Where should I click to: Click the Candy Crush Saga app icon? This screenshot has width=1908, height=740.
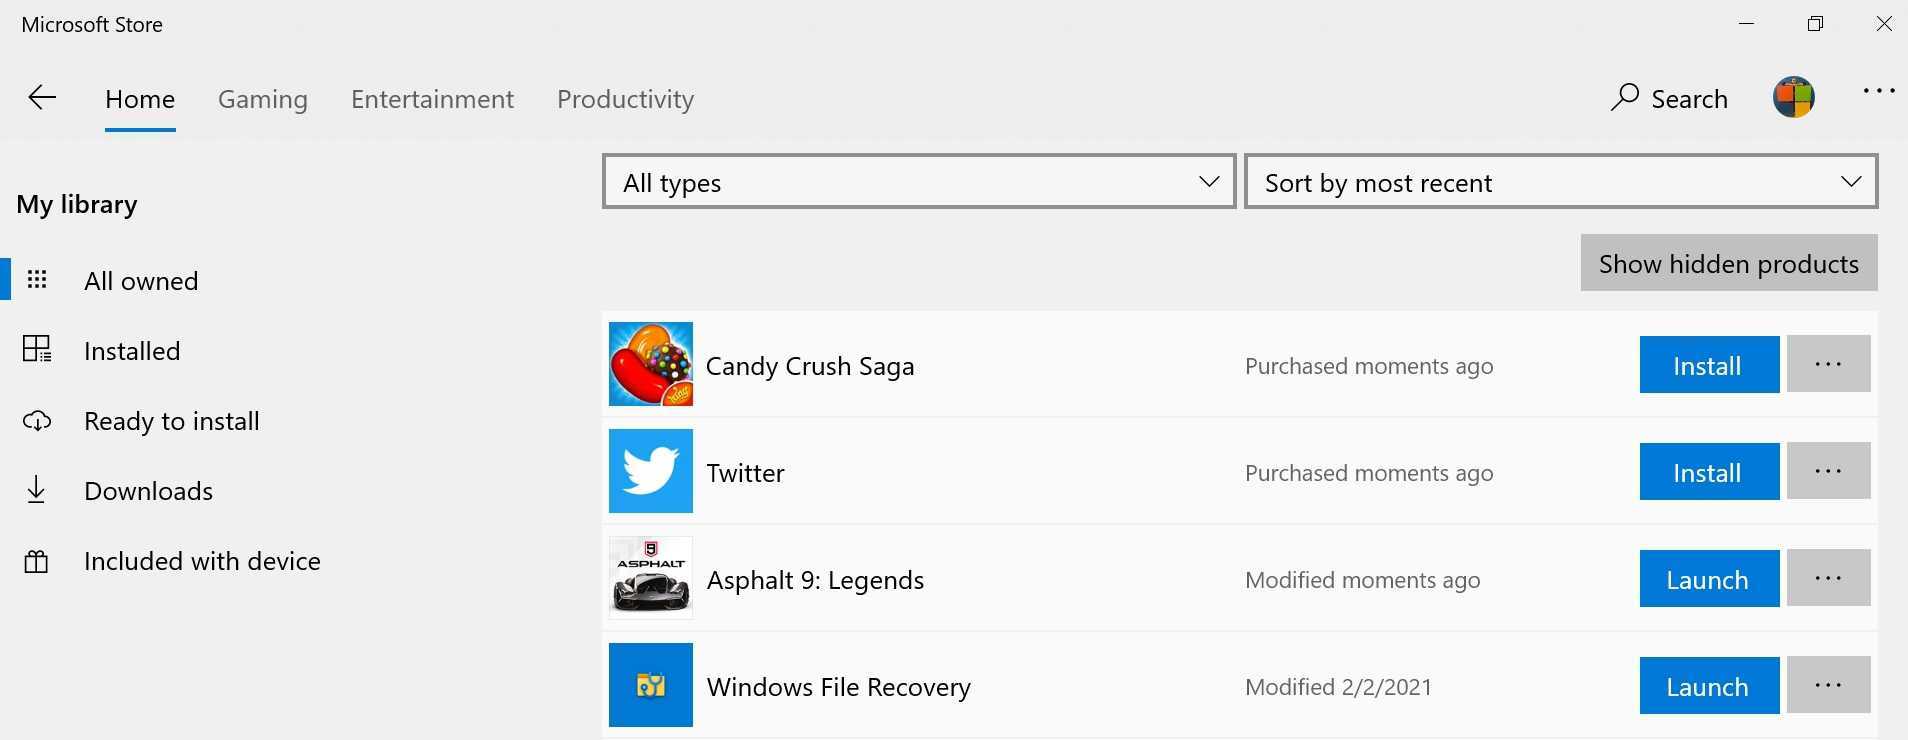(651, 364)
